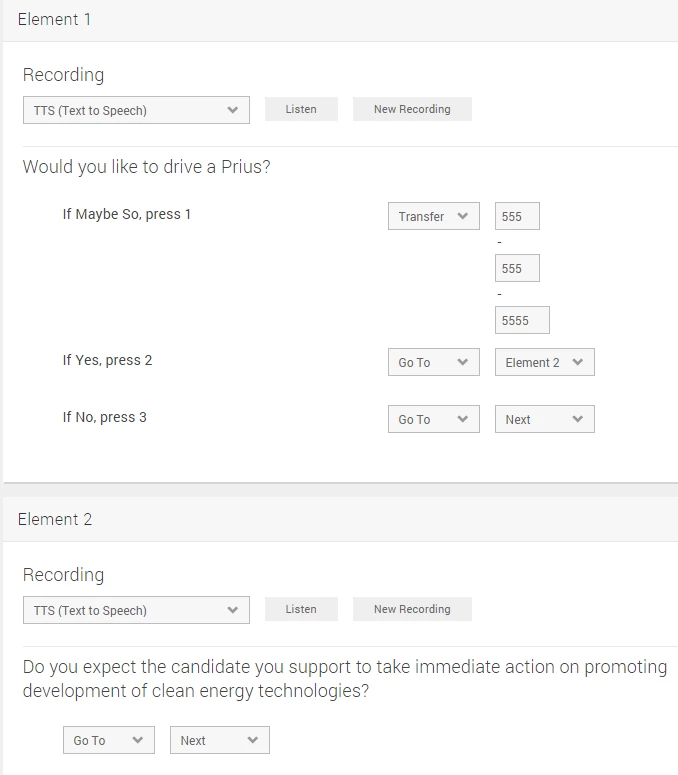This screenshot has width=678, height=775.
Task: Open Next target dropdown for 'If No, press 3'
Action: point(544,419)
